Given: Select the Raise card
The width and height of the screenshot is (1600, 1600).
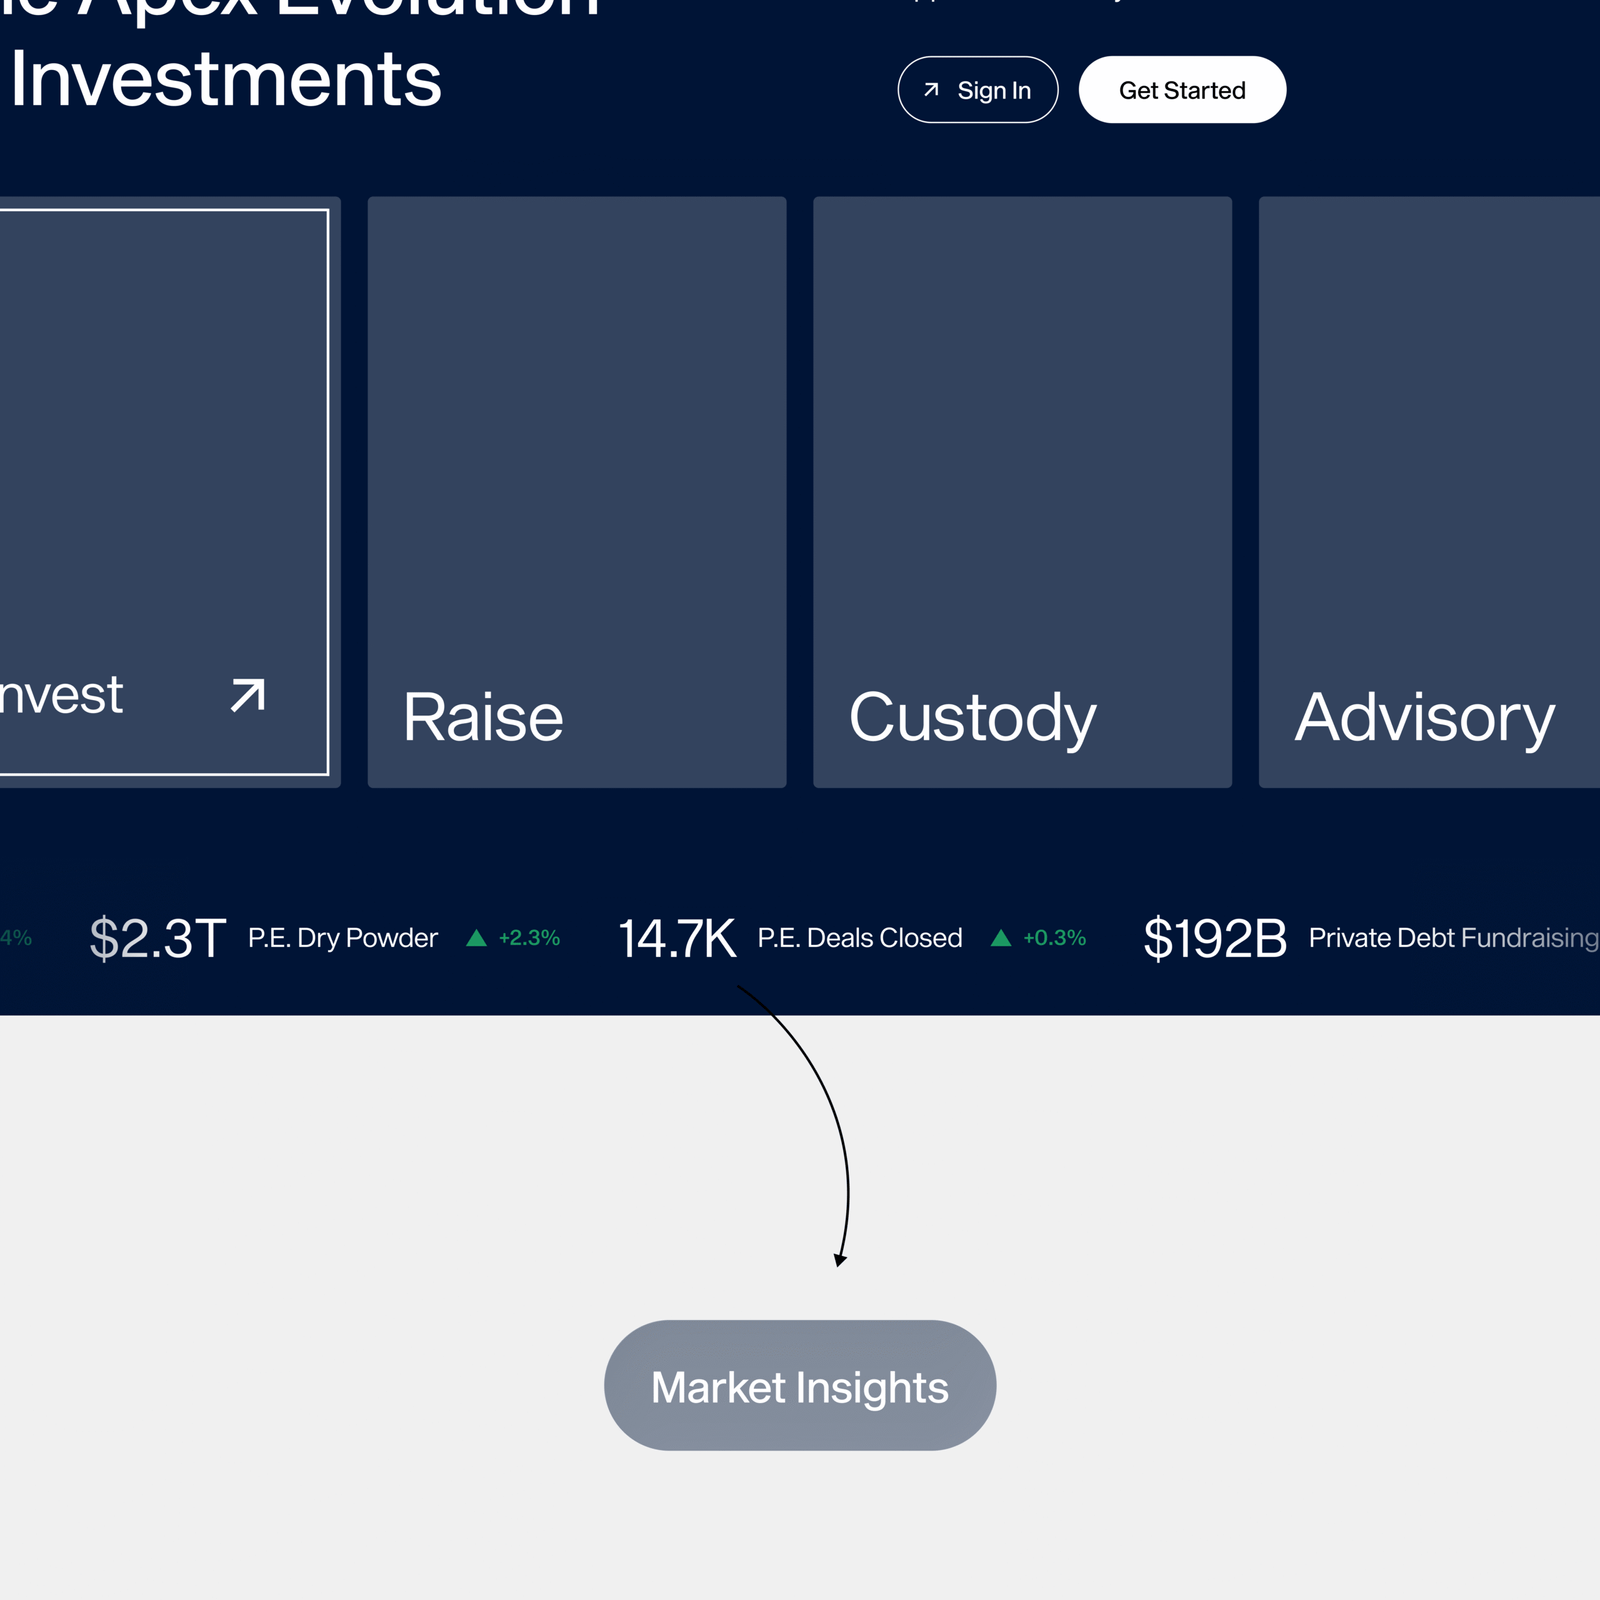Looking at the screenshot, I should click(x=577, y=492).
